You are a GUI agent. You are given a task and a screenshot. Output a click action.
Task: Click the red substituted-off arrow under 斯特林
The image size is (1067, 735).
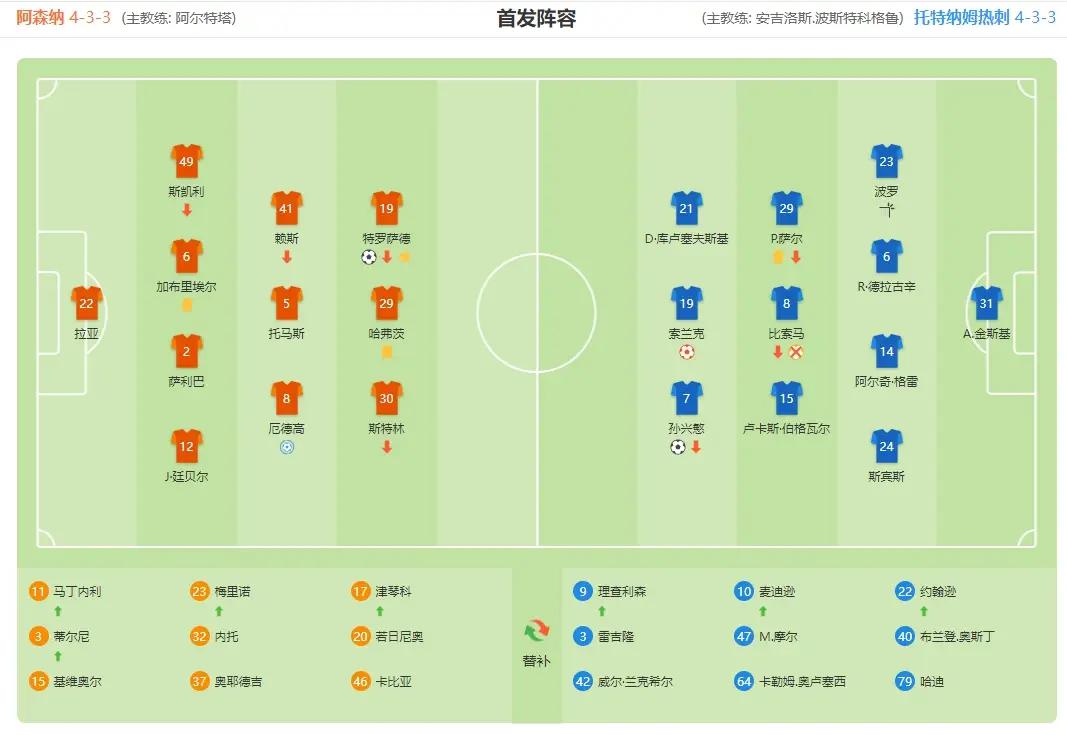[x=387, y=447]
